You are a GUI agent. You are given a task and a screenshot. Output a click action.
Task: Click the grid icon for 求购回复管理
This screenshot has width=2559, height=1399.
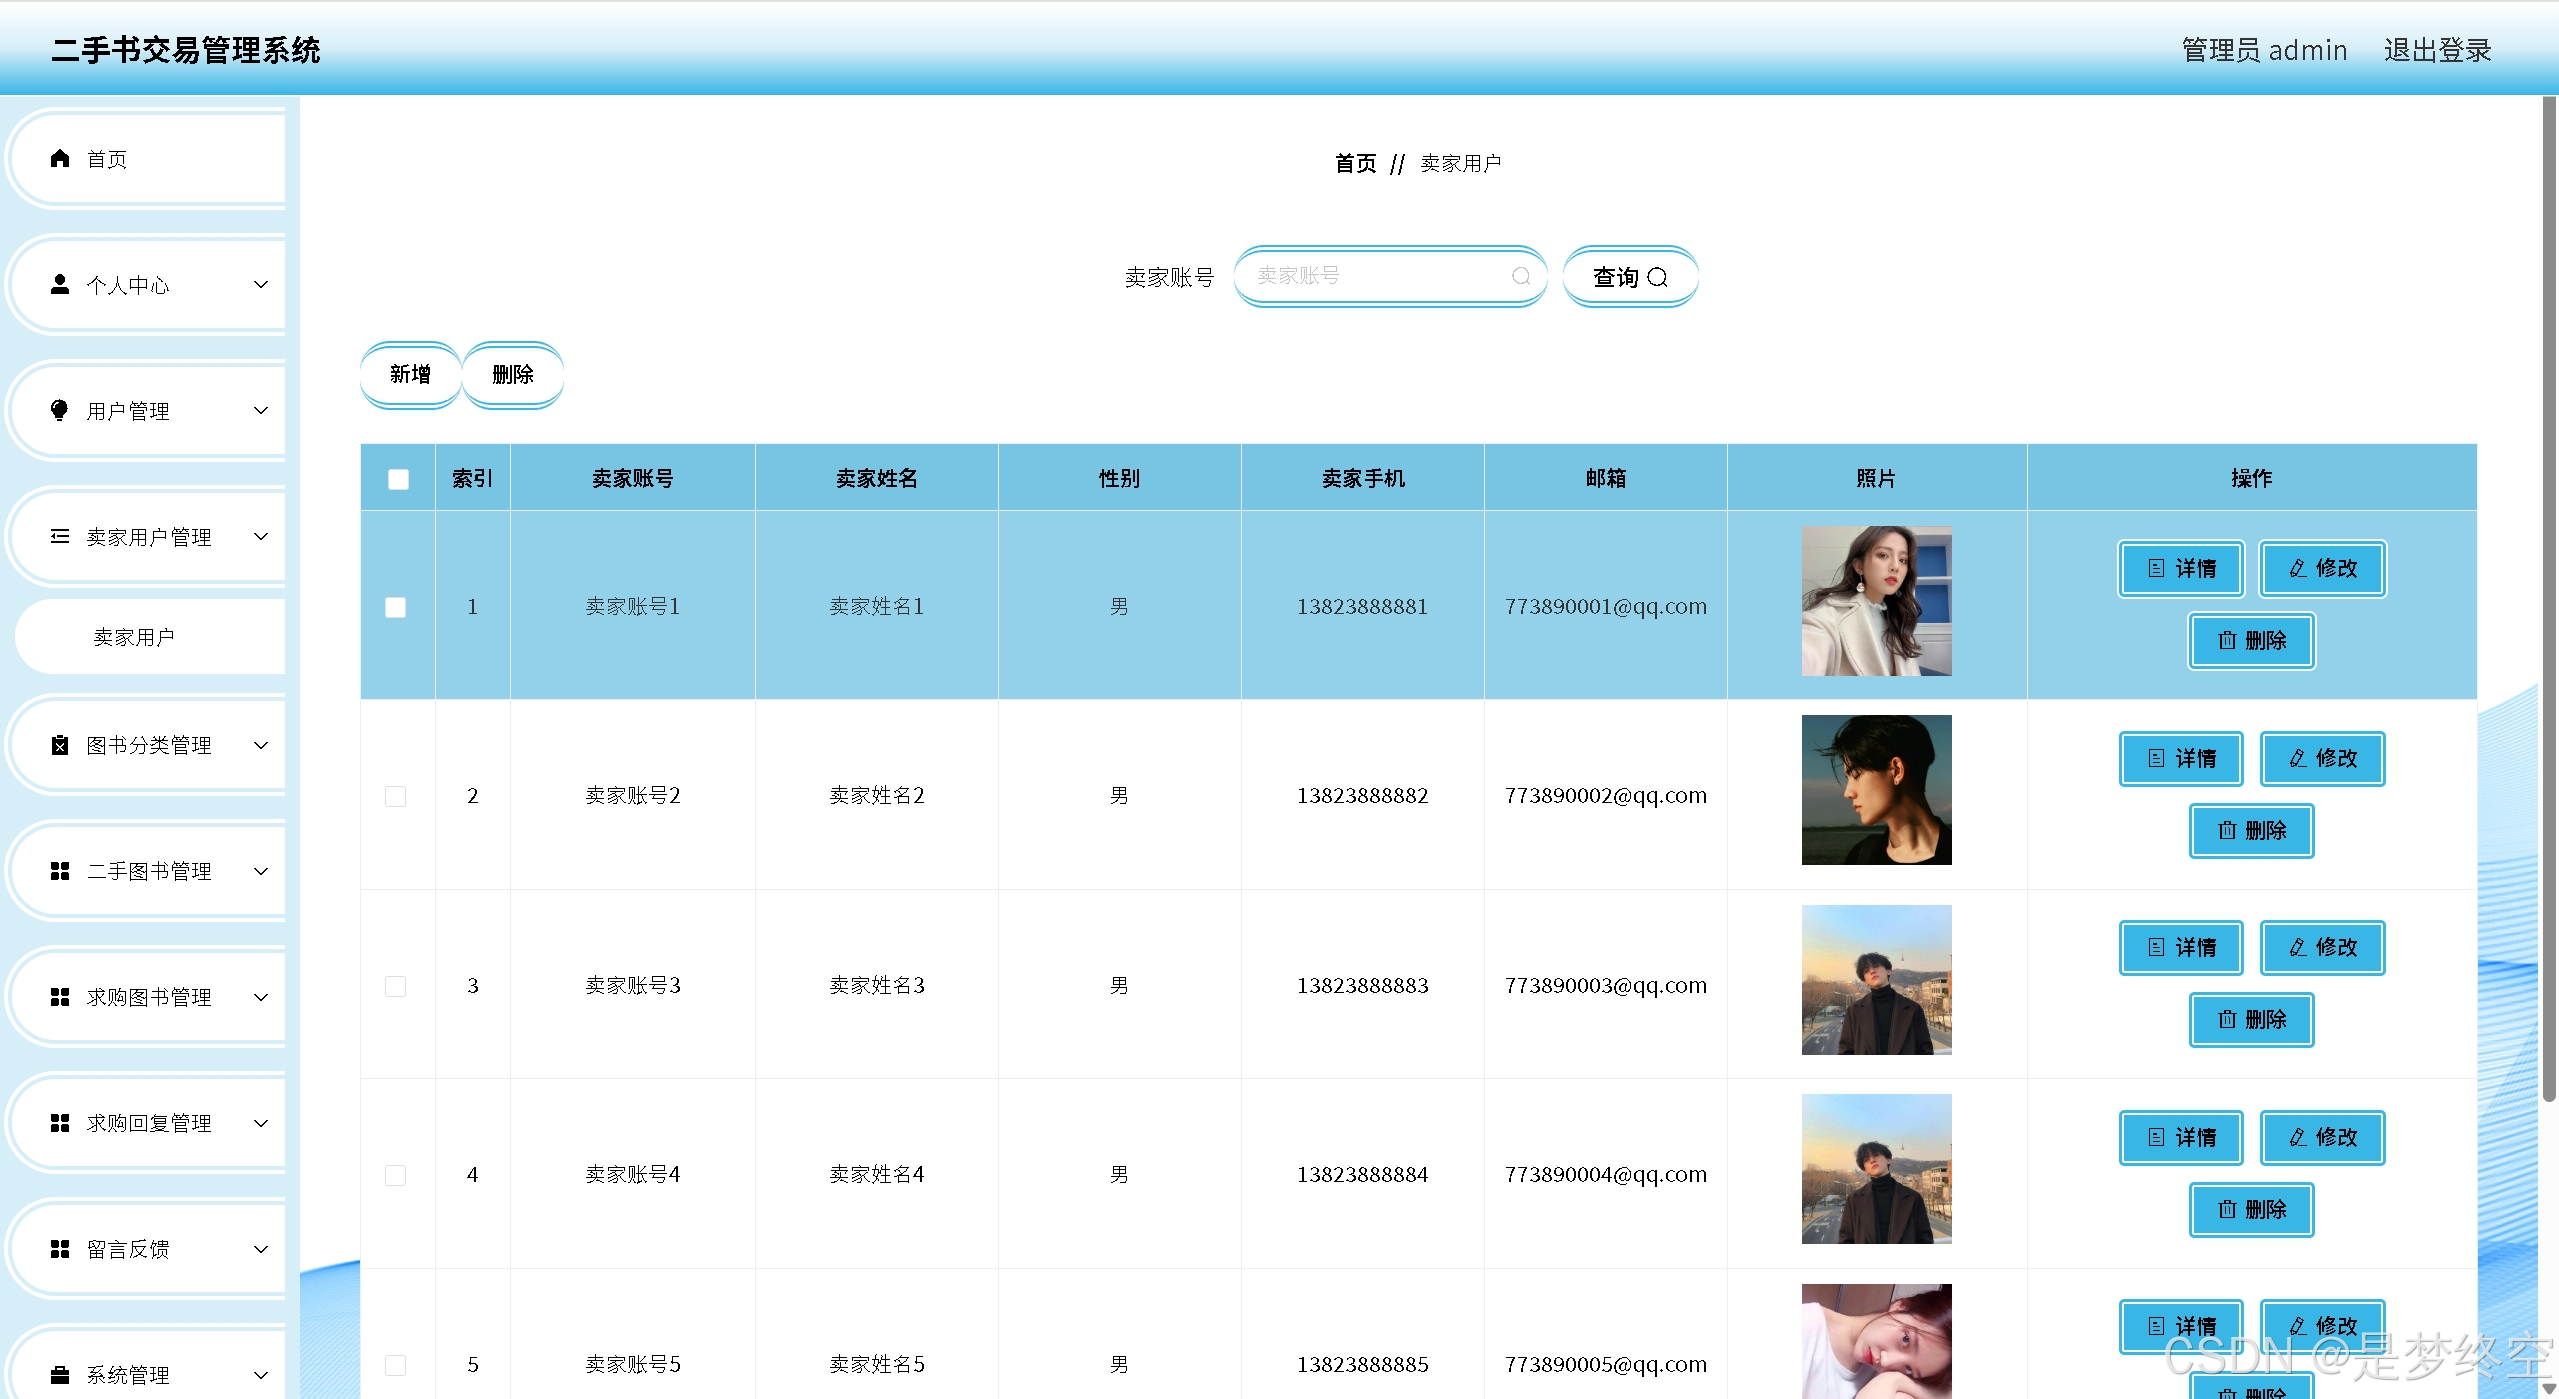60,1123
